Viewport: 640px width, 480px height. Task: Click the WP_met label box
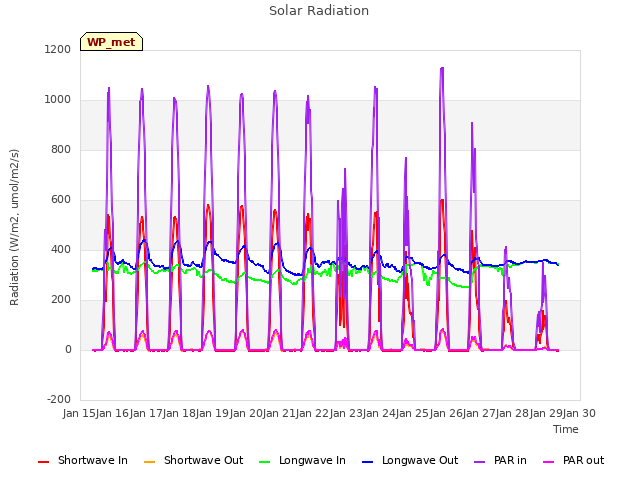(x=111, y=42)
